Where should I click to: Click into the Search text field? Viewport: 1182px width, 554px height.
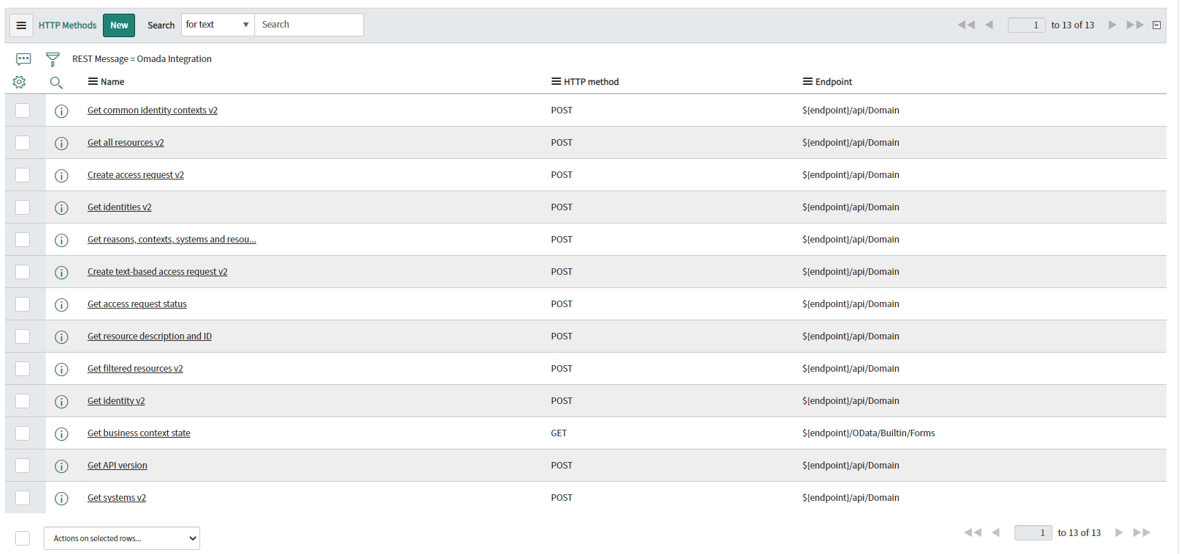(309, 25)
